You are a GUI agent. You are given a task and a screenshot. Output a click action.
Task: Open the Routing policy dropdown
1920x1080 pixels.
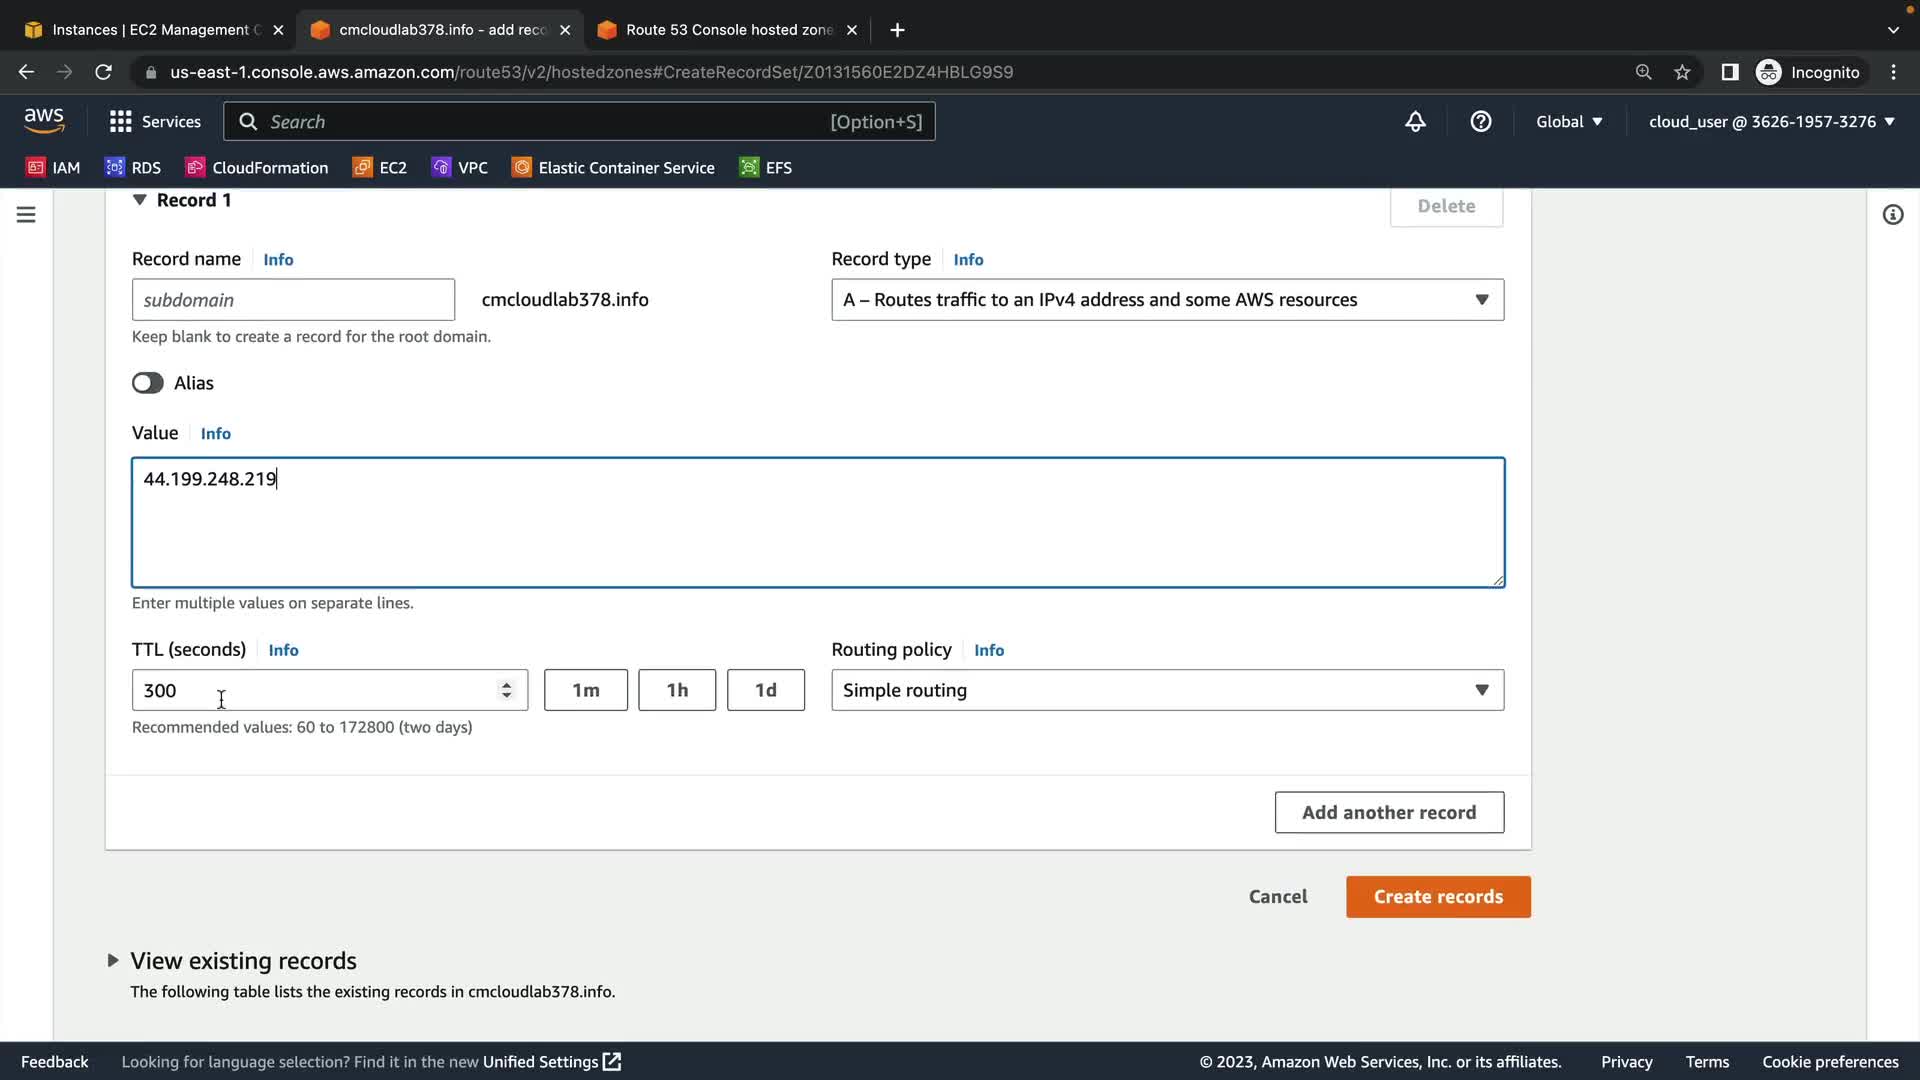pos(1167,690)
